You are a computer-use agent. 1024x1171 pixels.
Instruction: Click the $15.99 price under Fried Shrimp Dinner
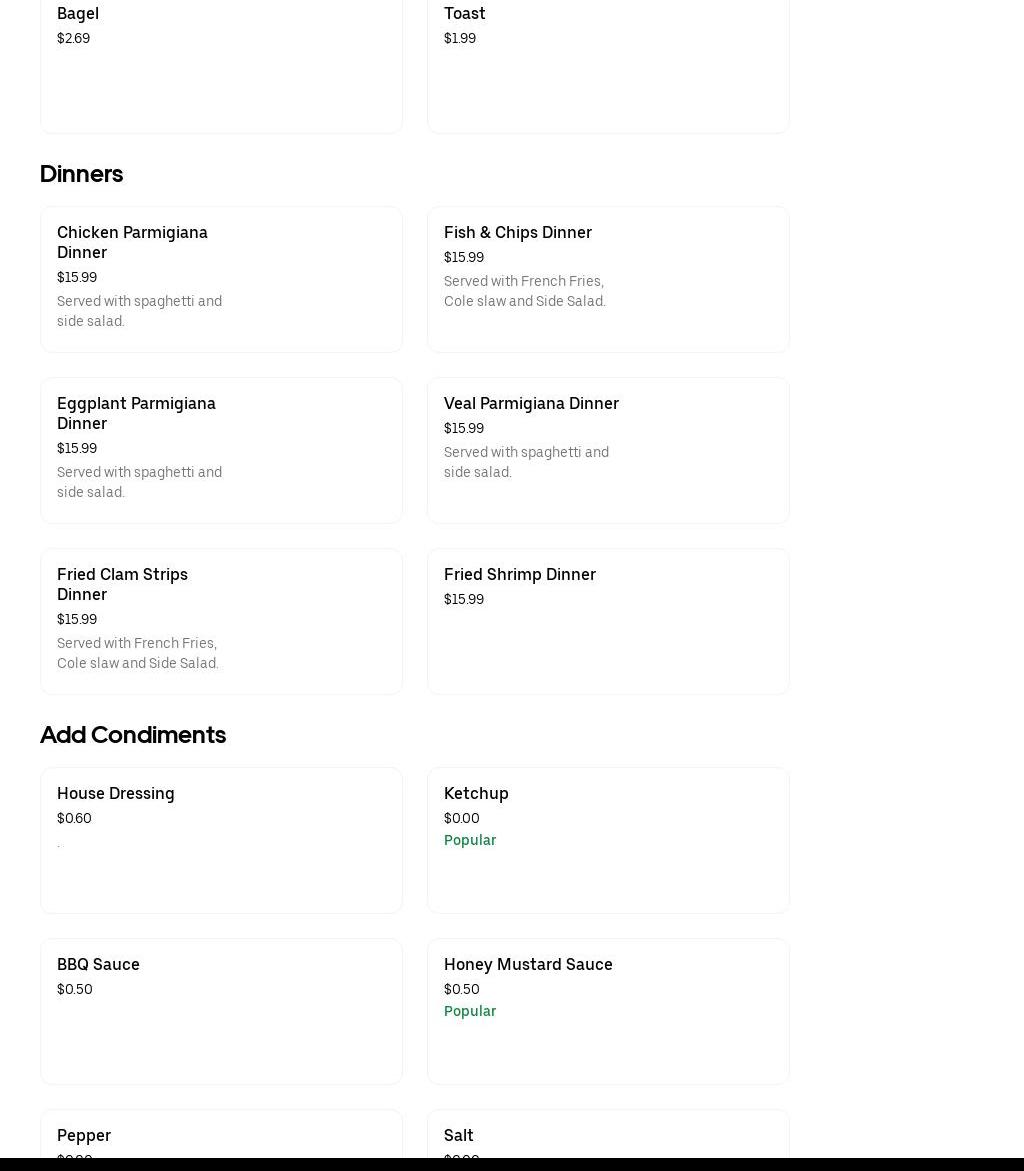[464, 599]
